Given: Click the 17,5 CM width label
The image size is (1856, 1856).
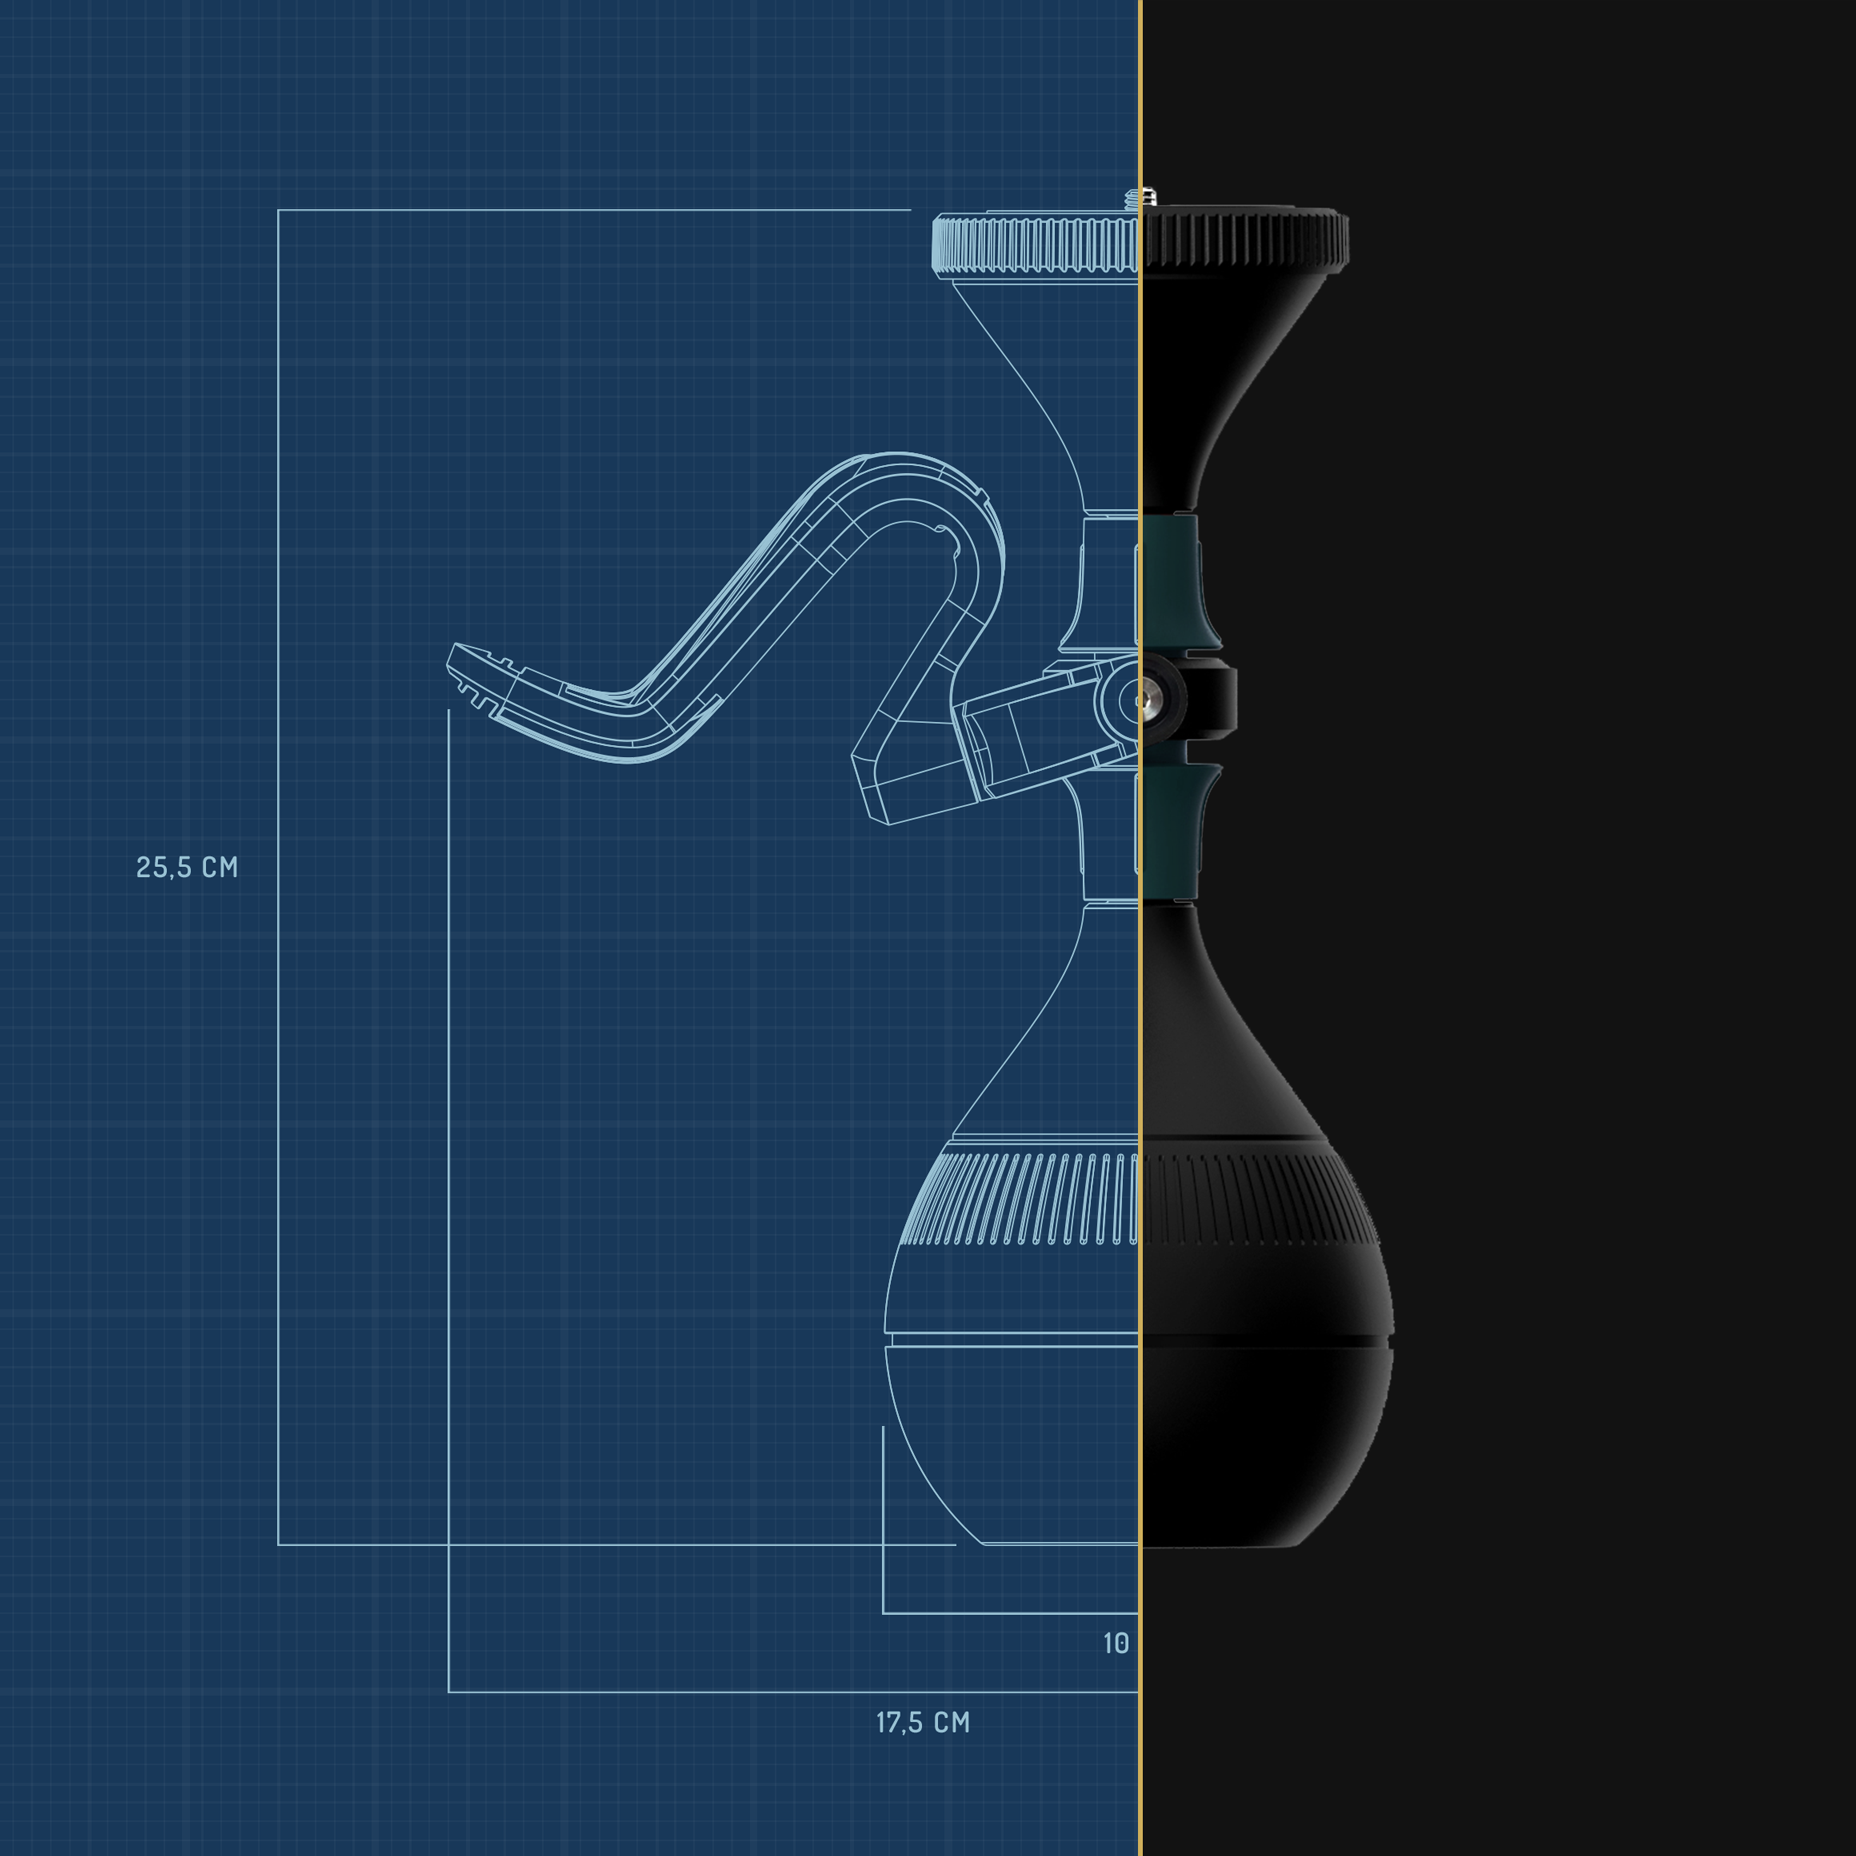Looking at the screenshot, I should [923, 1722].
